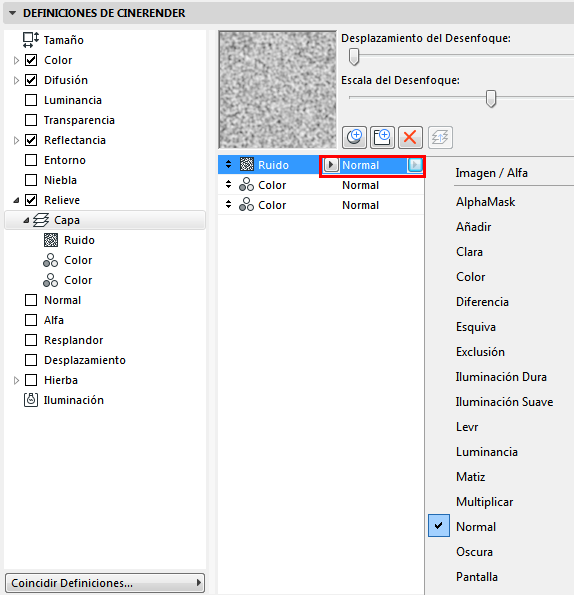Enable the Niebla checkbox
Screen dimensions: 574x595
[x=31, y=180]
